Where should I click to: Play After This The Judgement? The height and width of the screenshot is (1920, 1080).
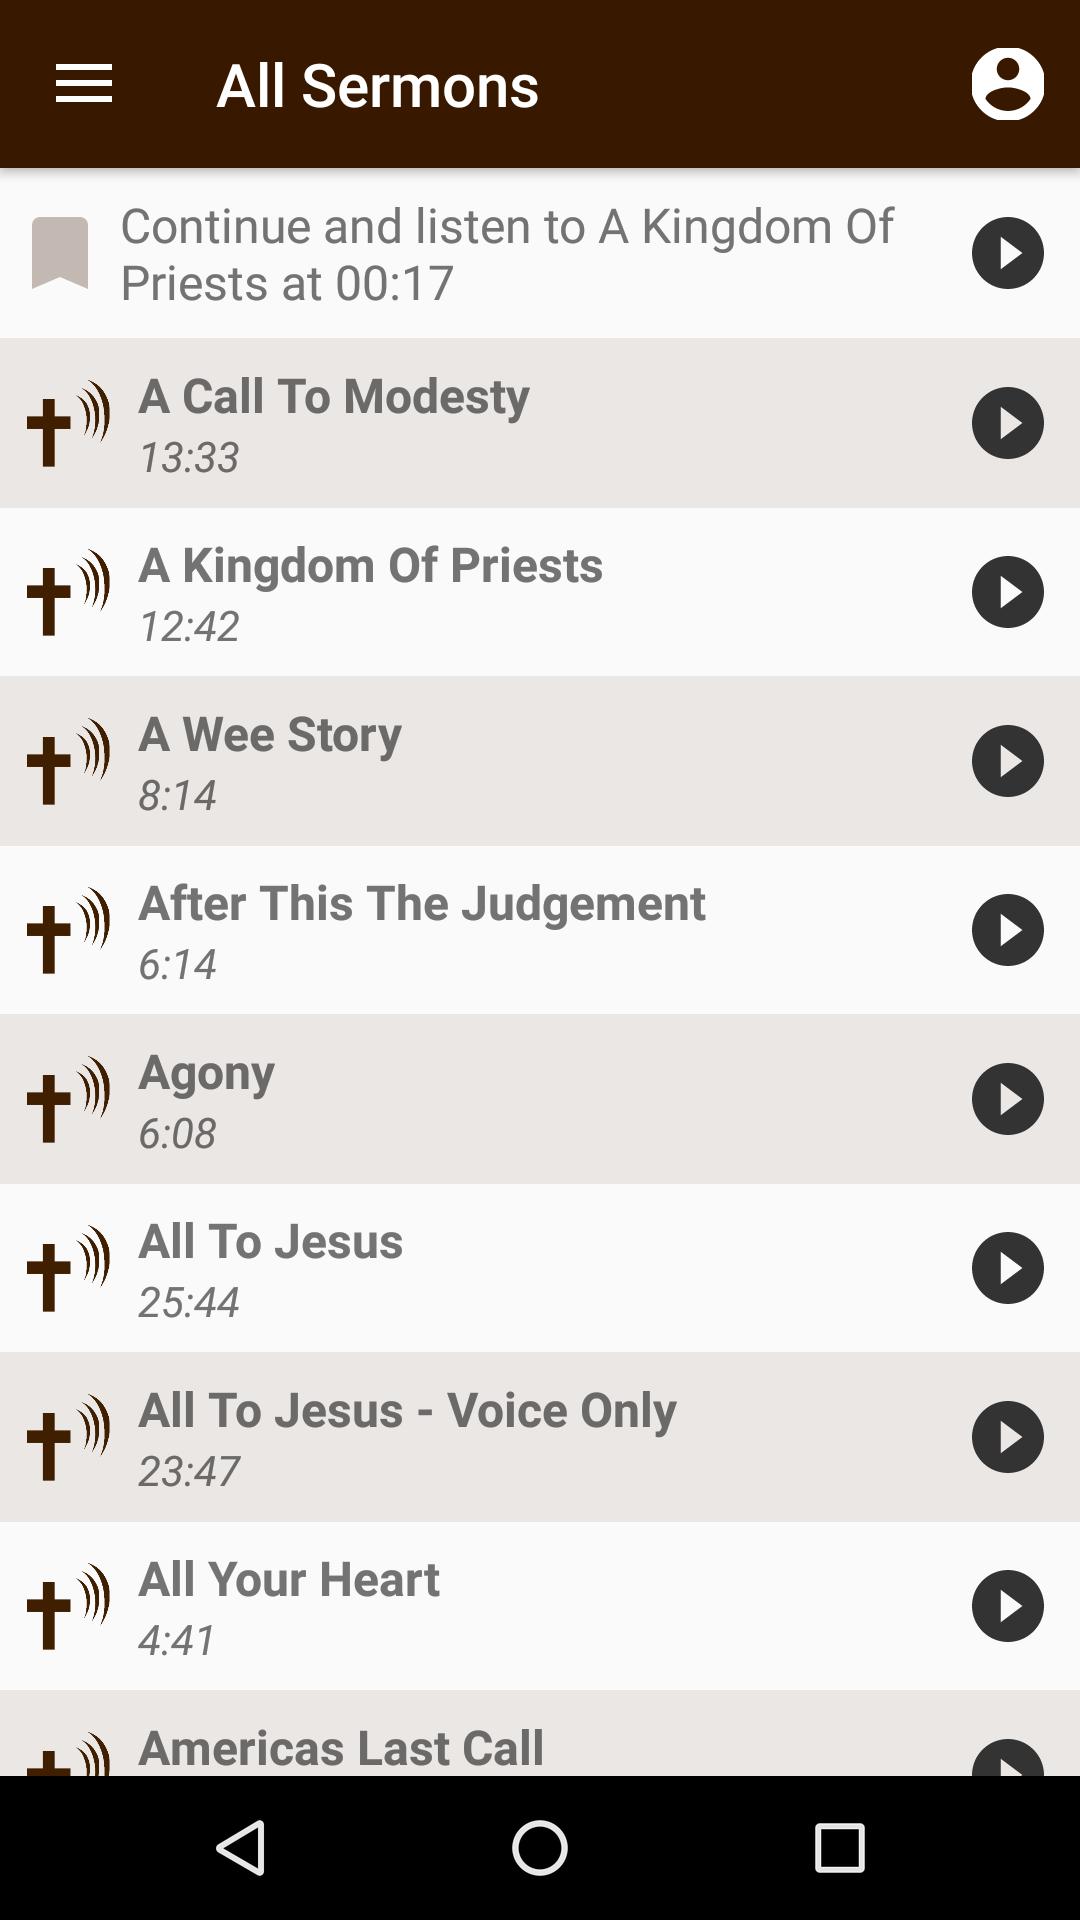click(x=1007, y=930)
